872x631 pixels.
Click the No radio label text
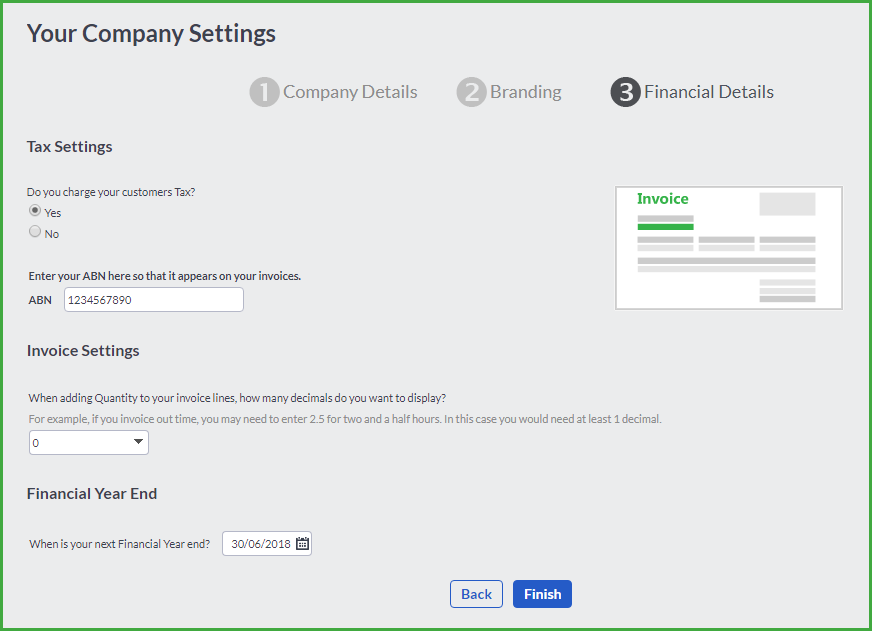pos(52,234)
